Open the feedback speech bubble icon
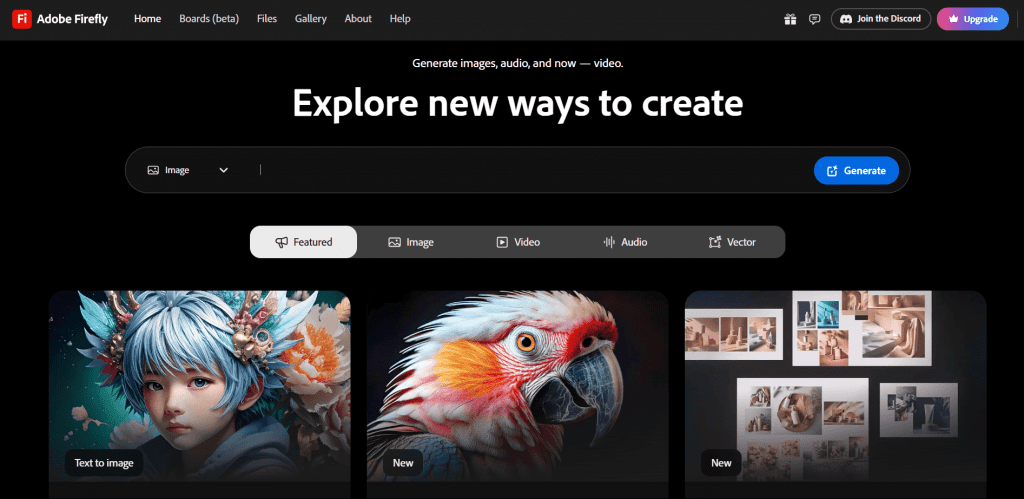This screenshot has height=499, width=1024. click(814, 19)
